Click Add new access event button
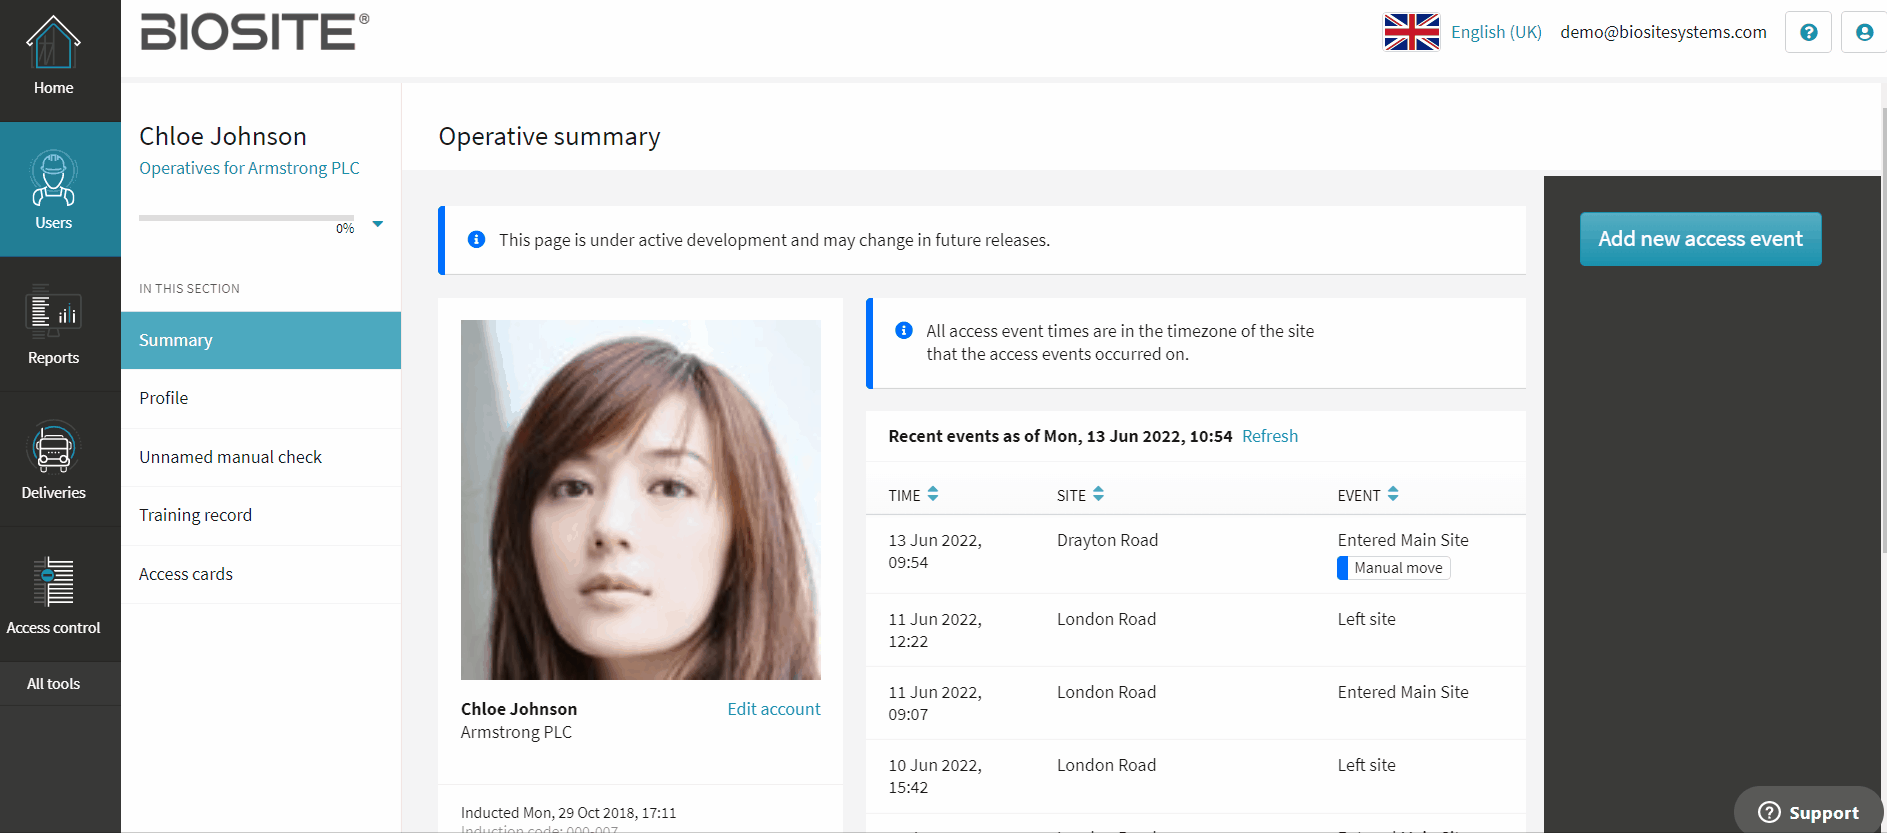Image resolution: width=1887 pixels, height=833 pixels. pyautogui.click(x=1700, y=239)
